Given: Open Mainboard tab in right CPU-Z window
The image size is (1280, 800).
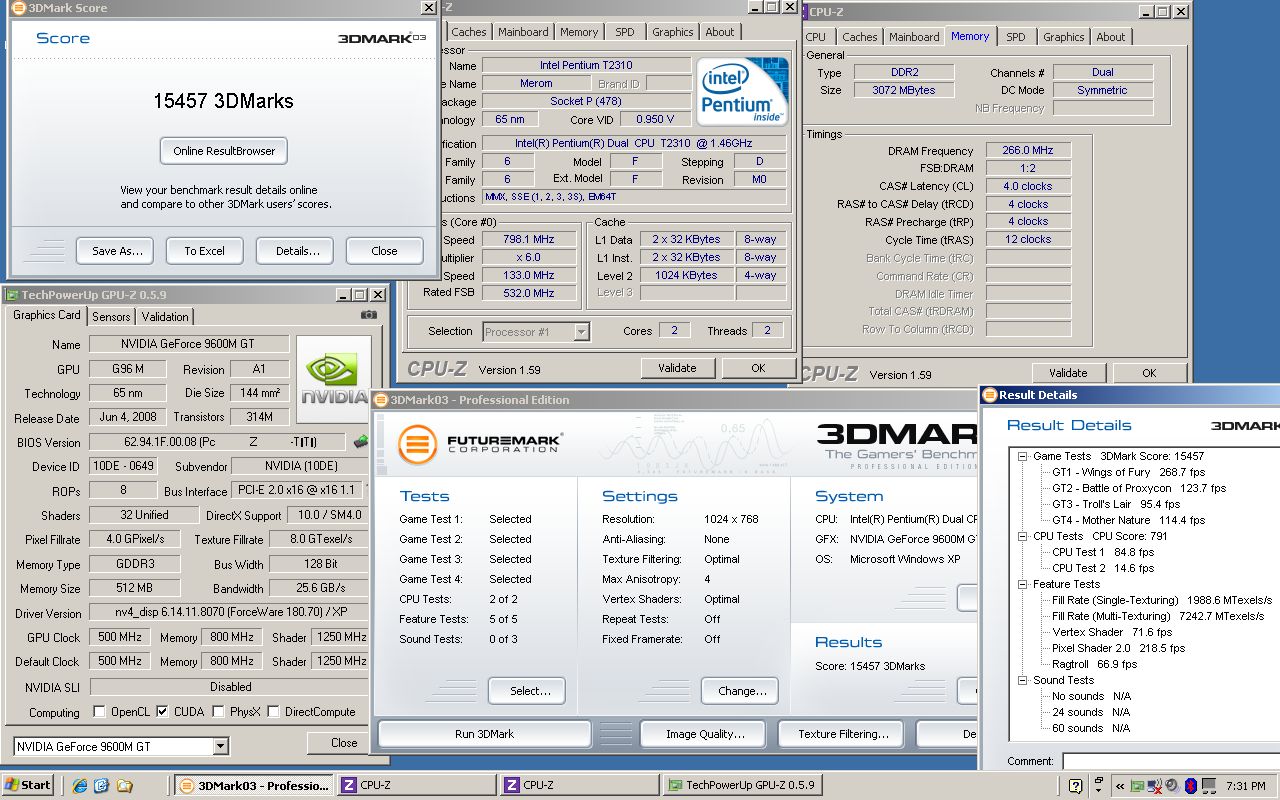Looking at the screenshot, I should (x=914, y=37).
